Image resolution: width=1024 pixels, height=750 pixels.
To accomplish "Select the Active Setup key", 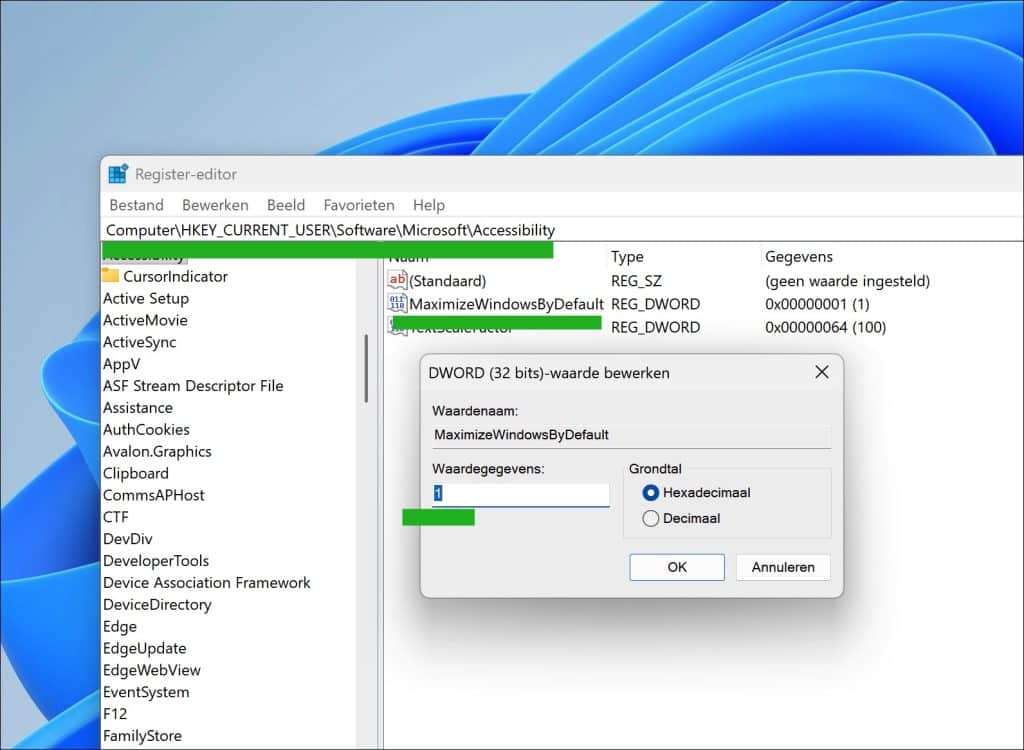I will [146, 299].
